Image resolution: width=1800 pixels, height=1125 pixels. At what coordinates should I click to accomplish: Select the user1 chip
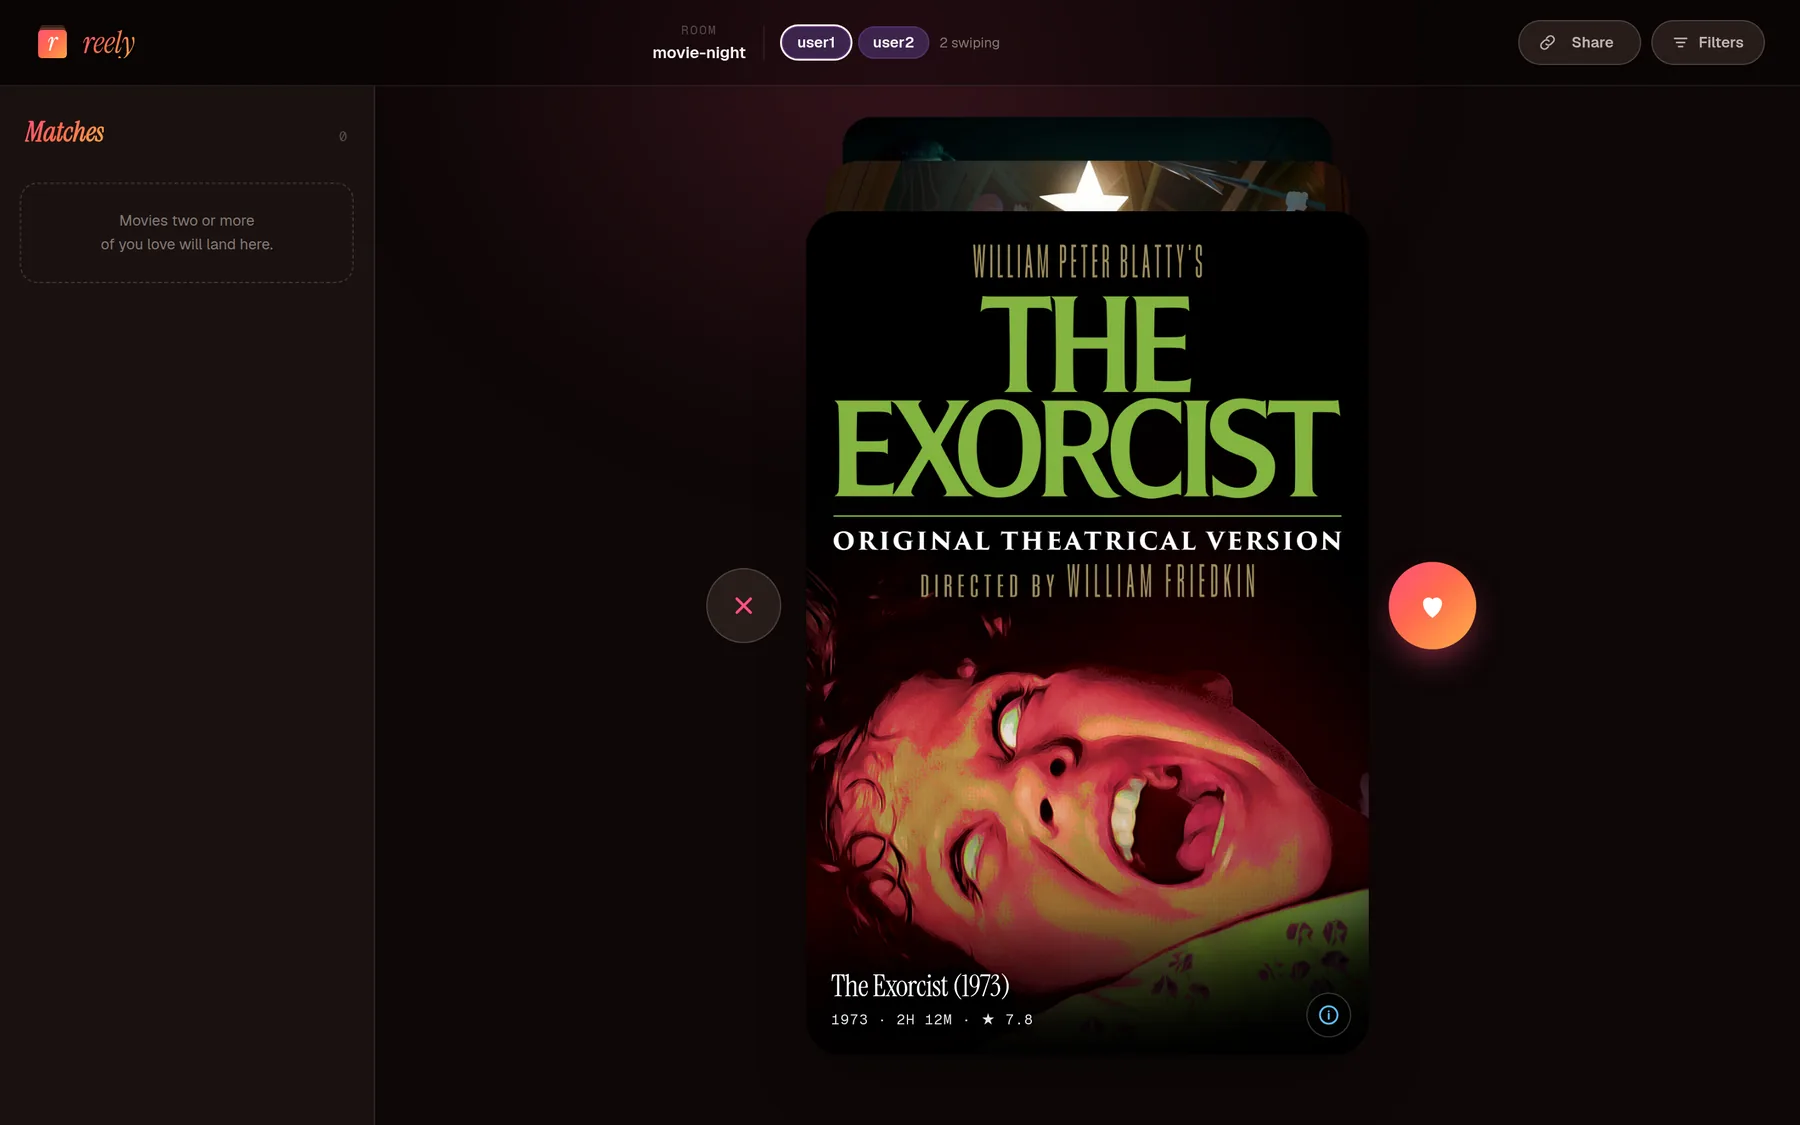[x=816, y=42]
